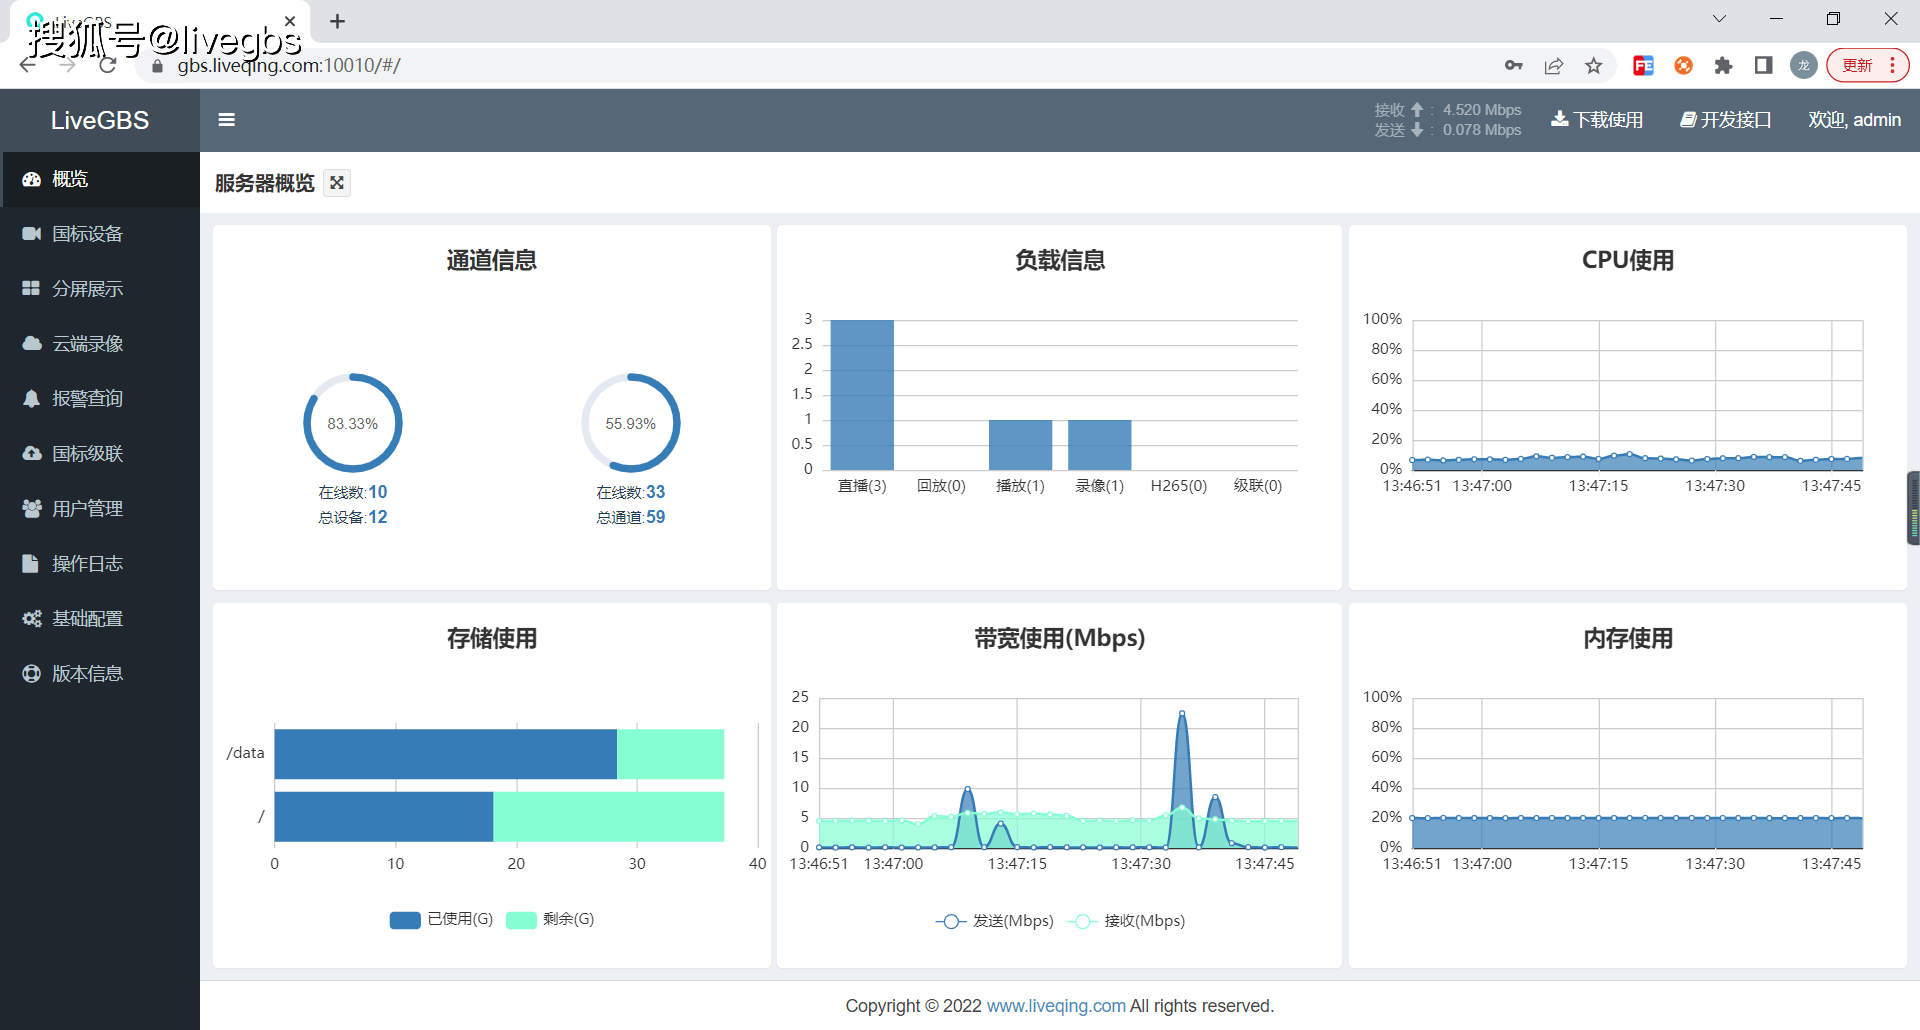Open the 概览 dashboard sidebar item
Image resolution: width=1920 pixels, height=1030 pixels.
(100, 179)
